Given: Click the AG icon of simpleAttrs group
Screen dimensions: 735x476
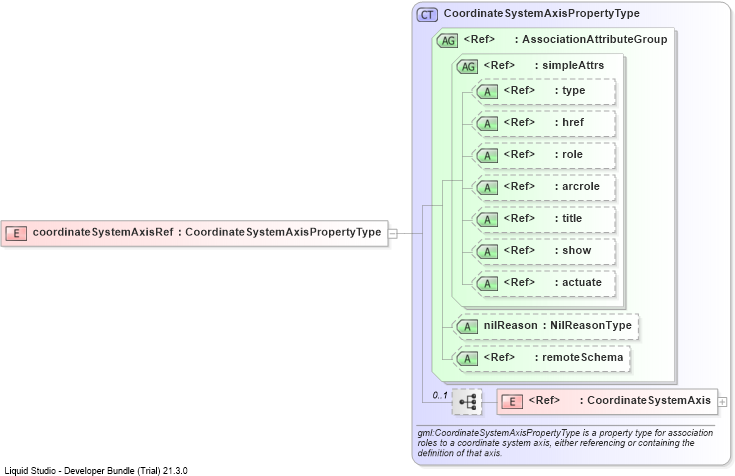Looking at the screenshot, I should (467, 67).
